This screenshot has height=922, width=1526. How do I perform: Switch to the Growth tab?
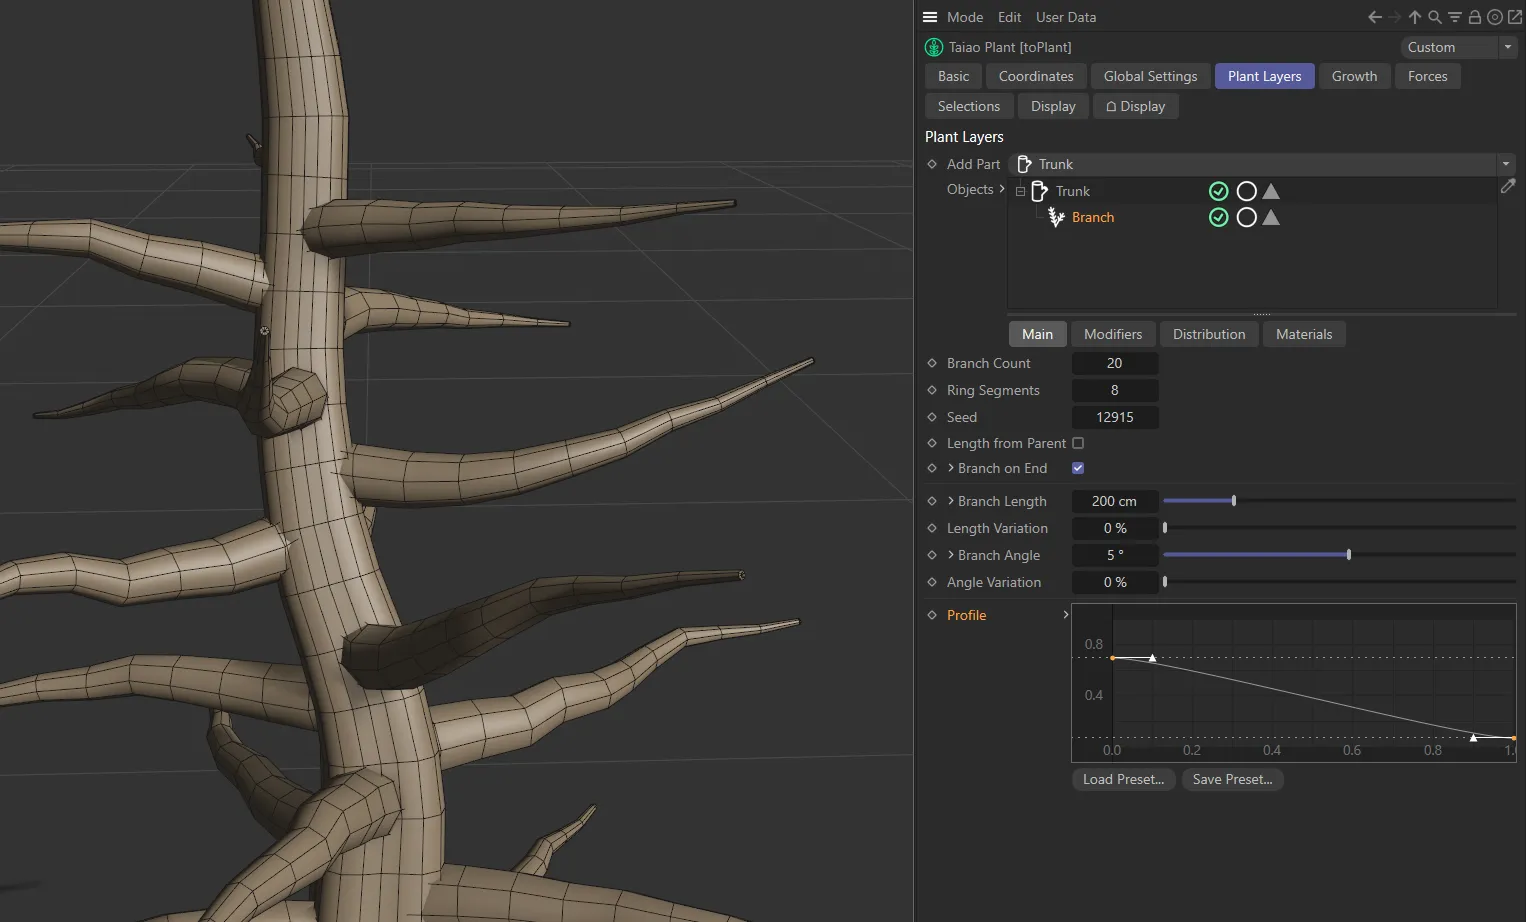[1354, 76]
